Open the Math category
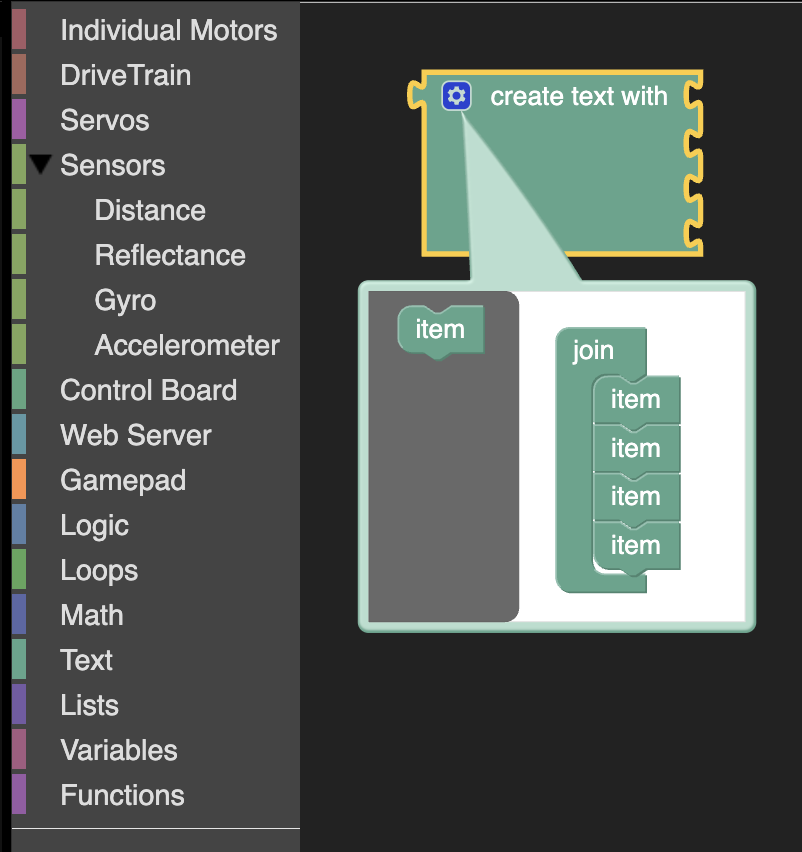 92,616
